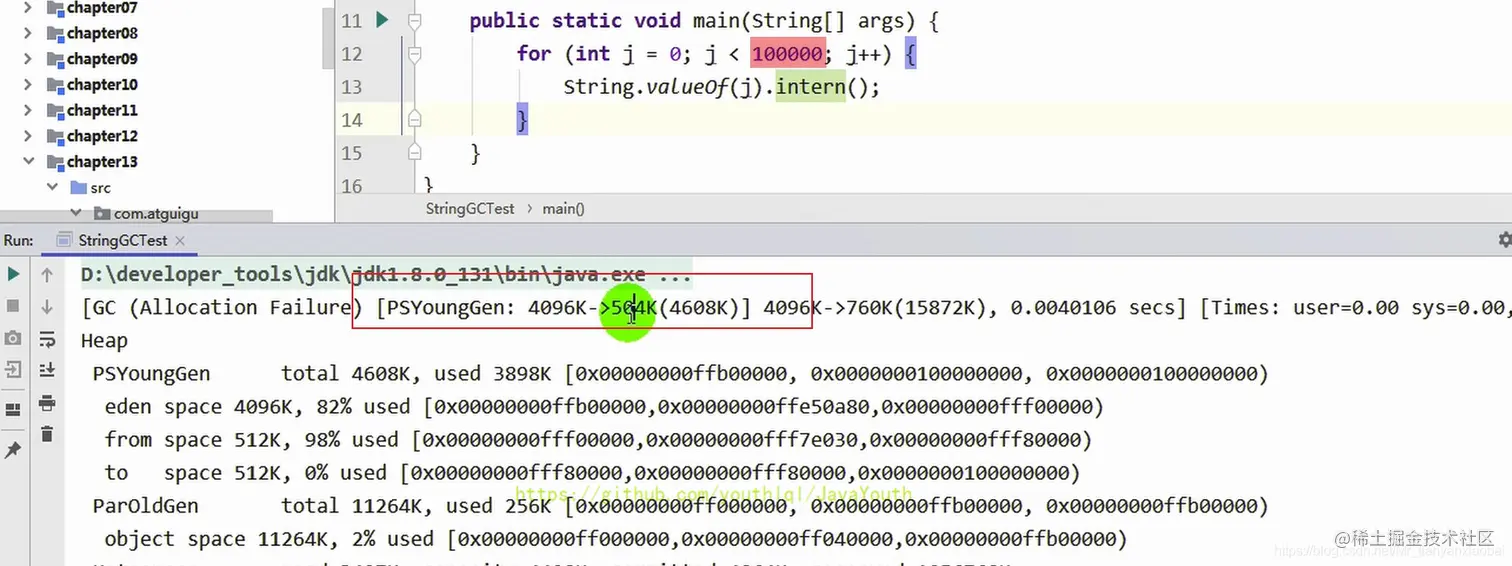The width and height of the screenshot is (1512, 566).
Task: Collapse the for-loop fold marker at line 12
Action: point(415,53)
